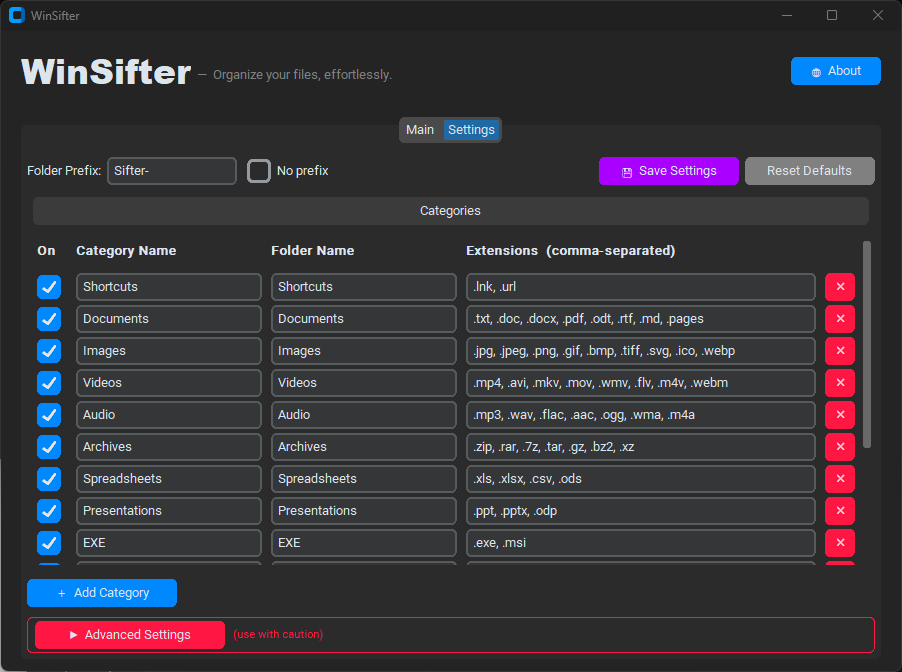Click the Spreadsheets folder name field
902x672 pixels.
click(x=364, y=479)
